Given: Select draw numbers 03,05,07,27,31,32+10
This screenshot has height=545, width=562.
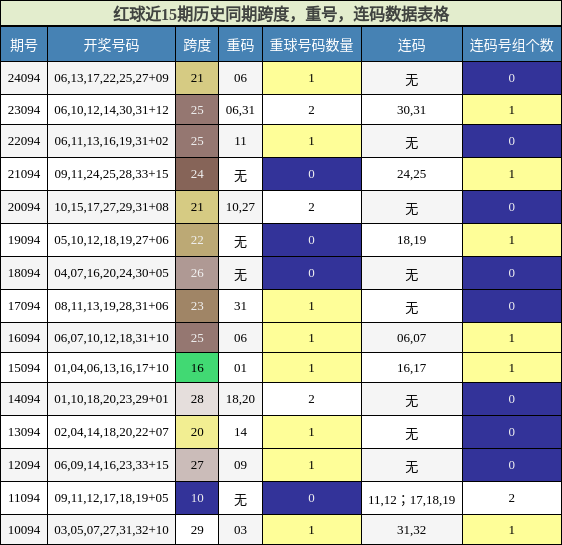Looking at the screenshot, I should [x=111, y=530].
